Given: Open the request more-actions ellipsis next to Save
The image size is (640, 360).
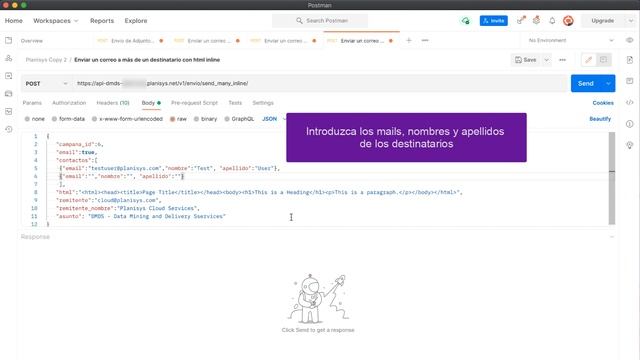Looking at the screenshot, I should click(562, 60).
